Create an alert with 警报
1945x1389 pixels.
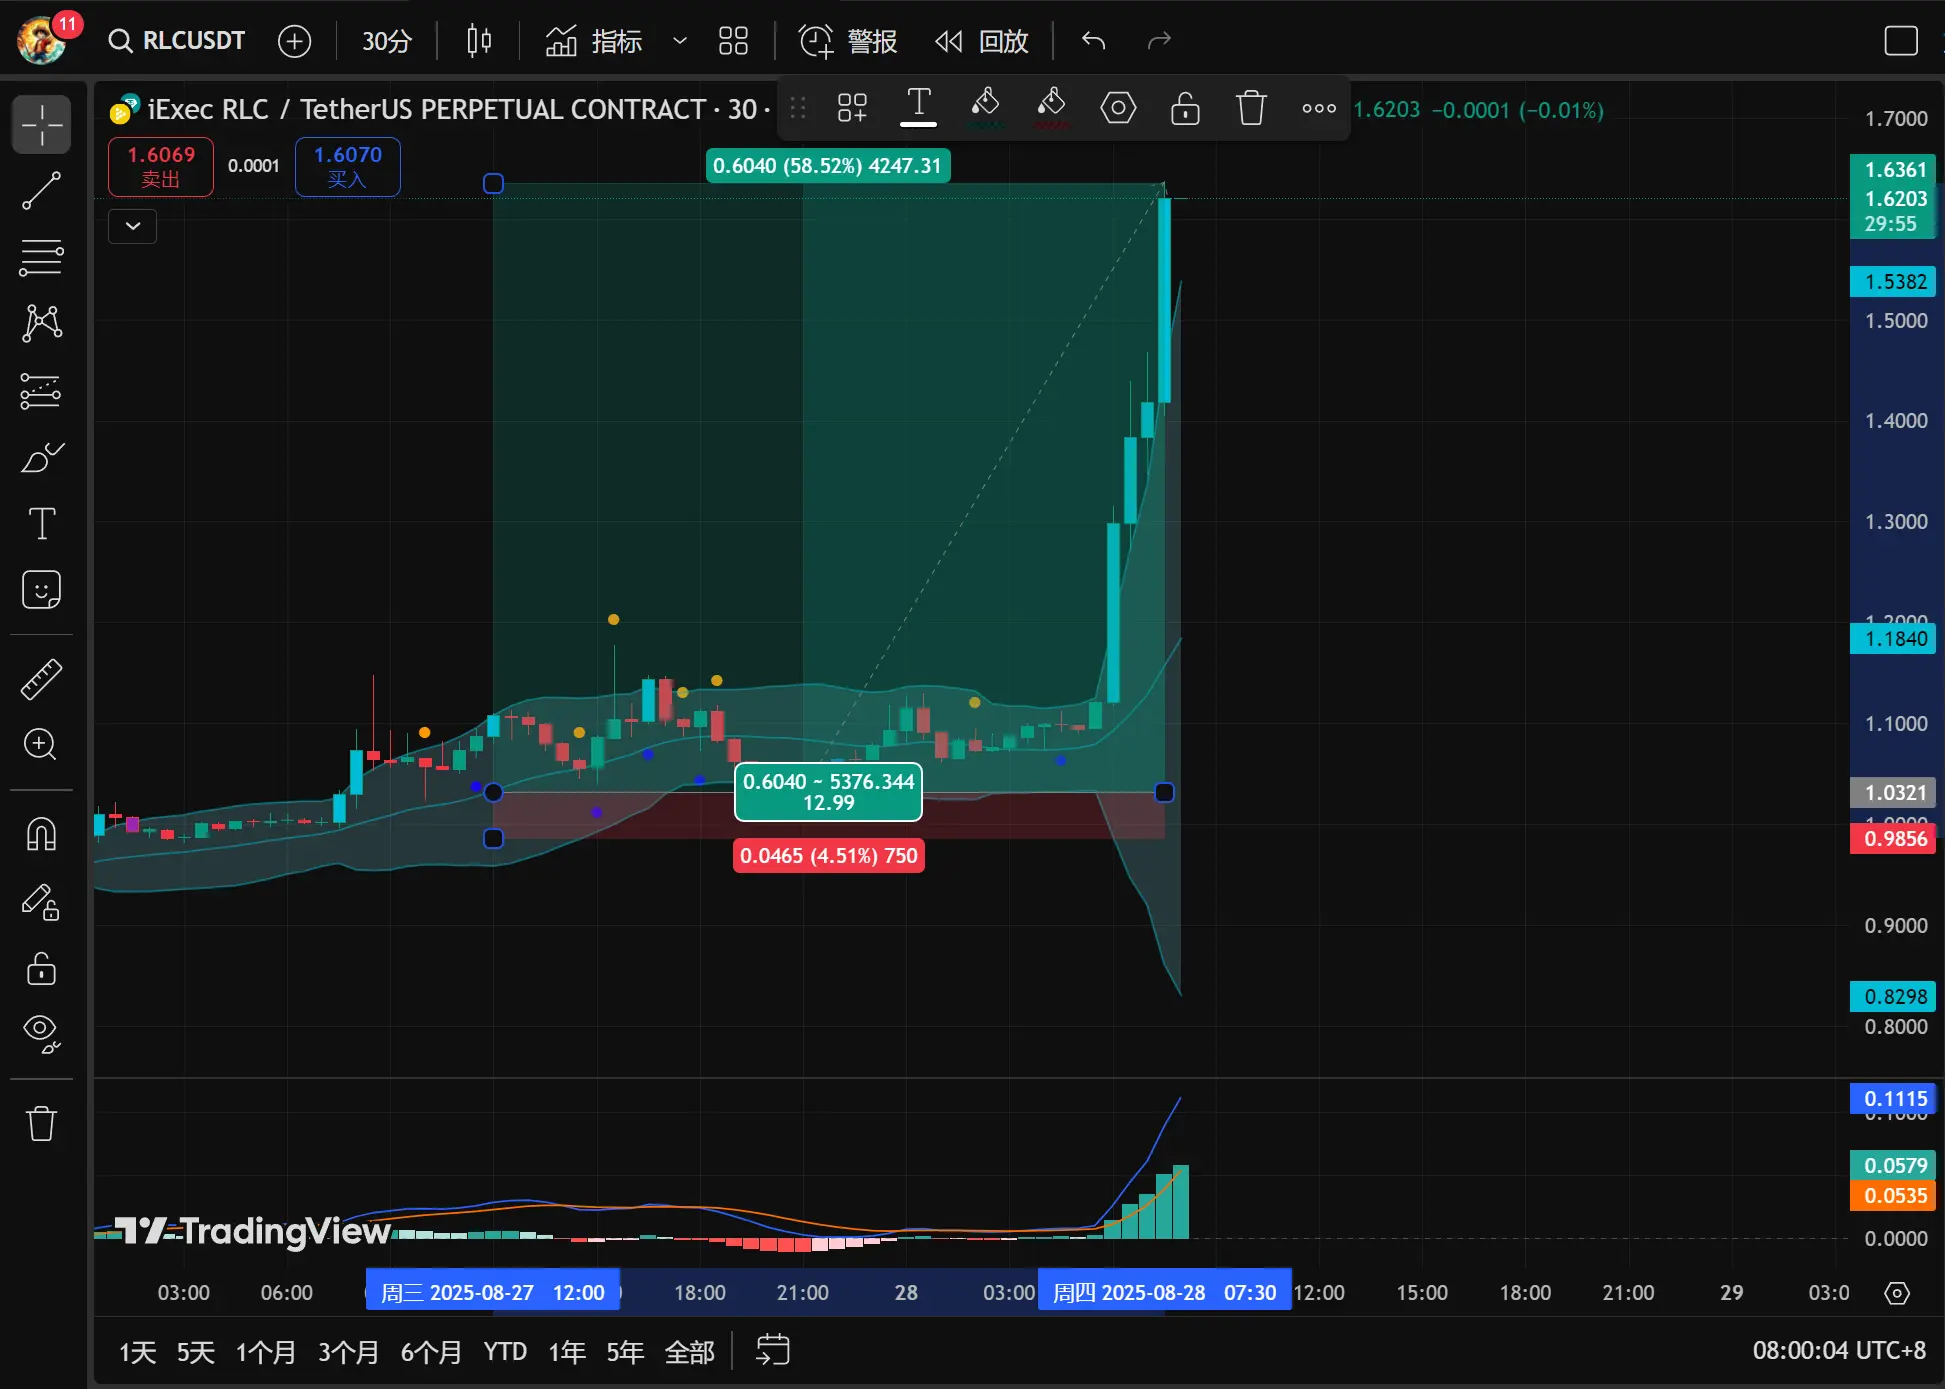click(x=848, y=41)
